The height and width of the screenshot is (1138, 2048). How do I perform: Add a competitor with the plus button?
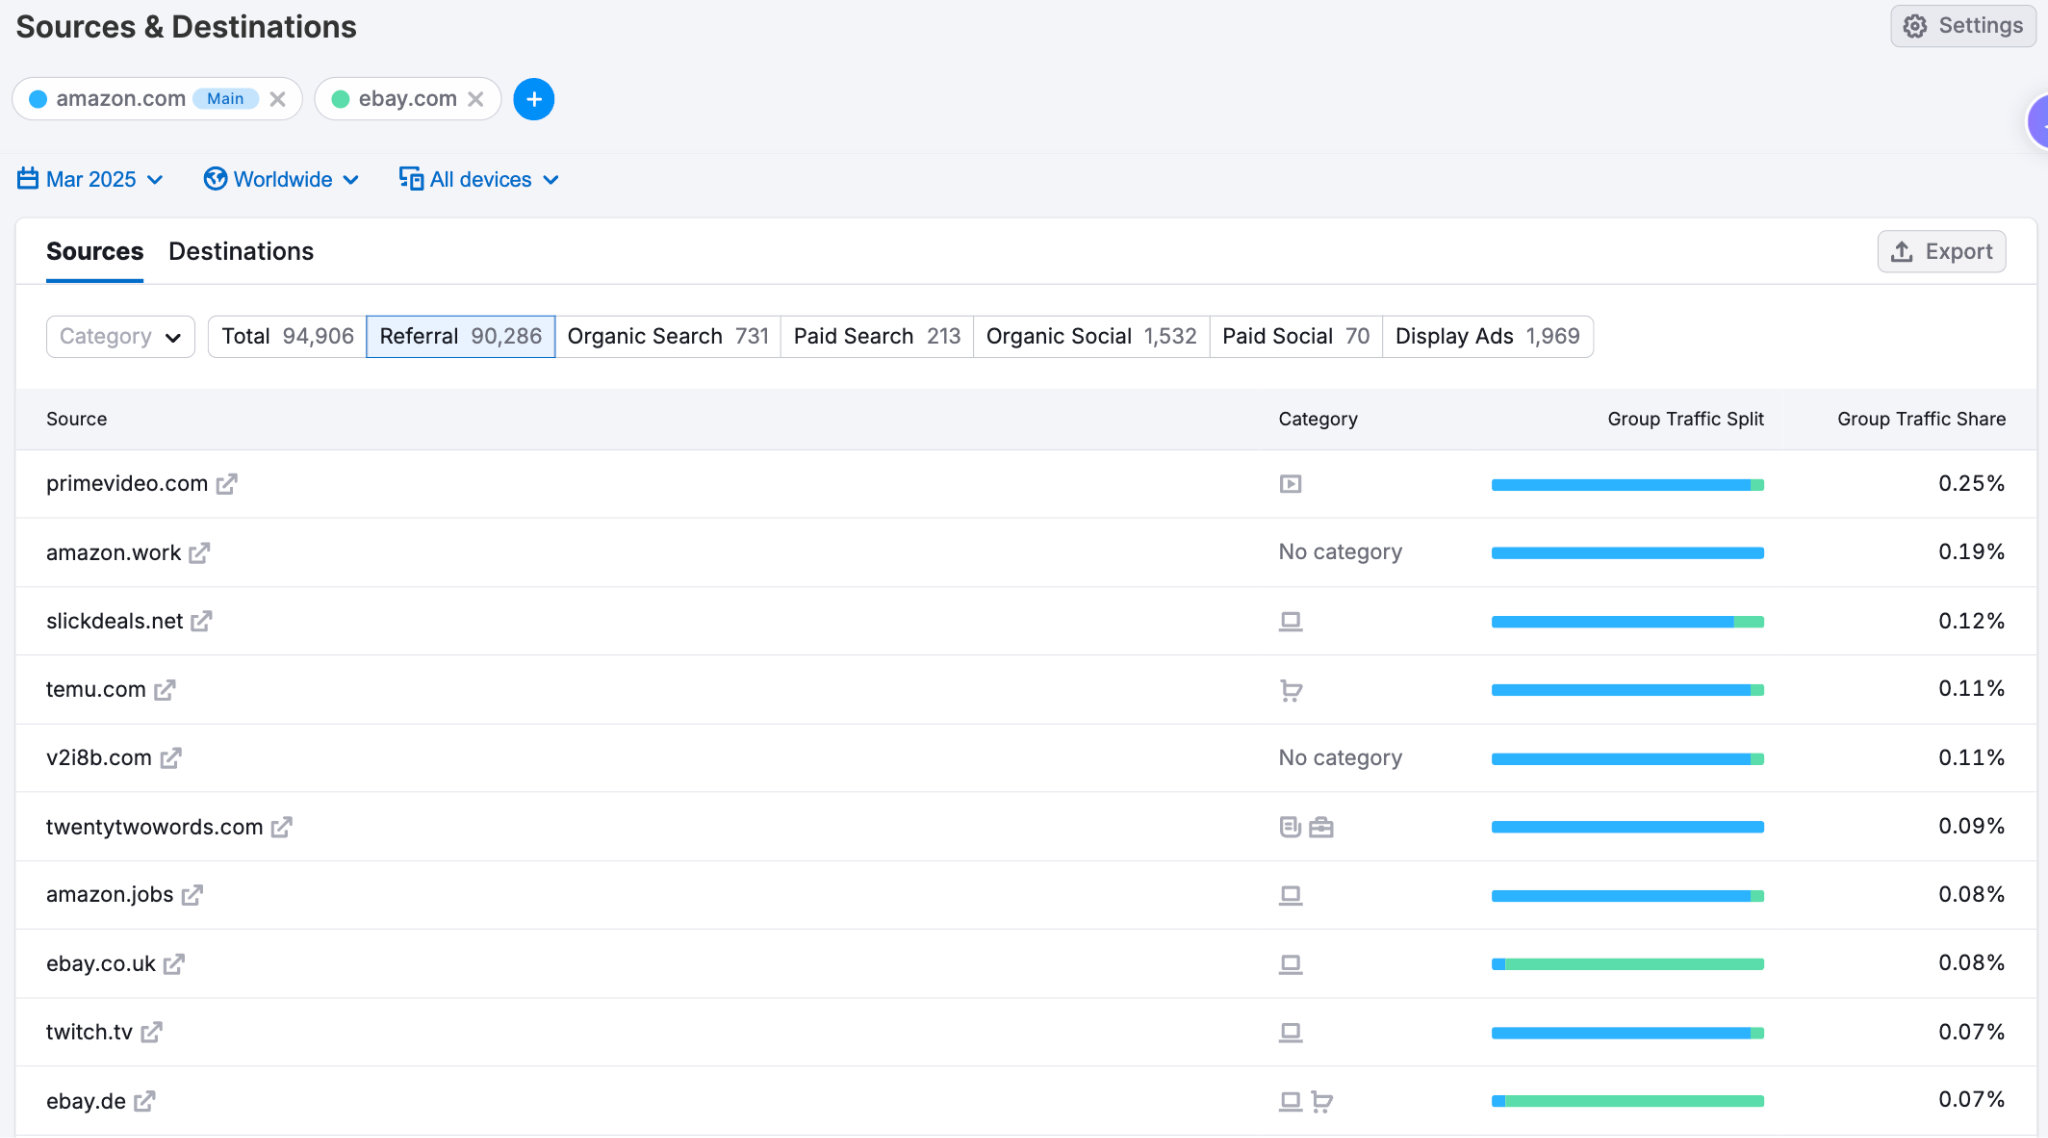(x=533, y=98)
